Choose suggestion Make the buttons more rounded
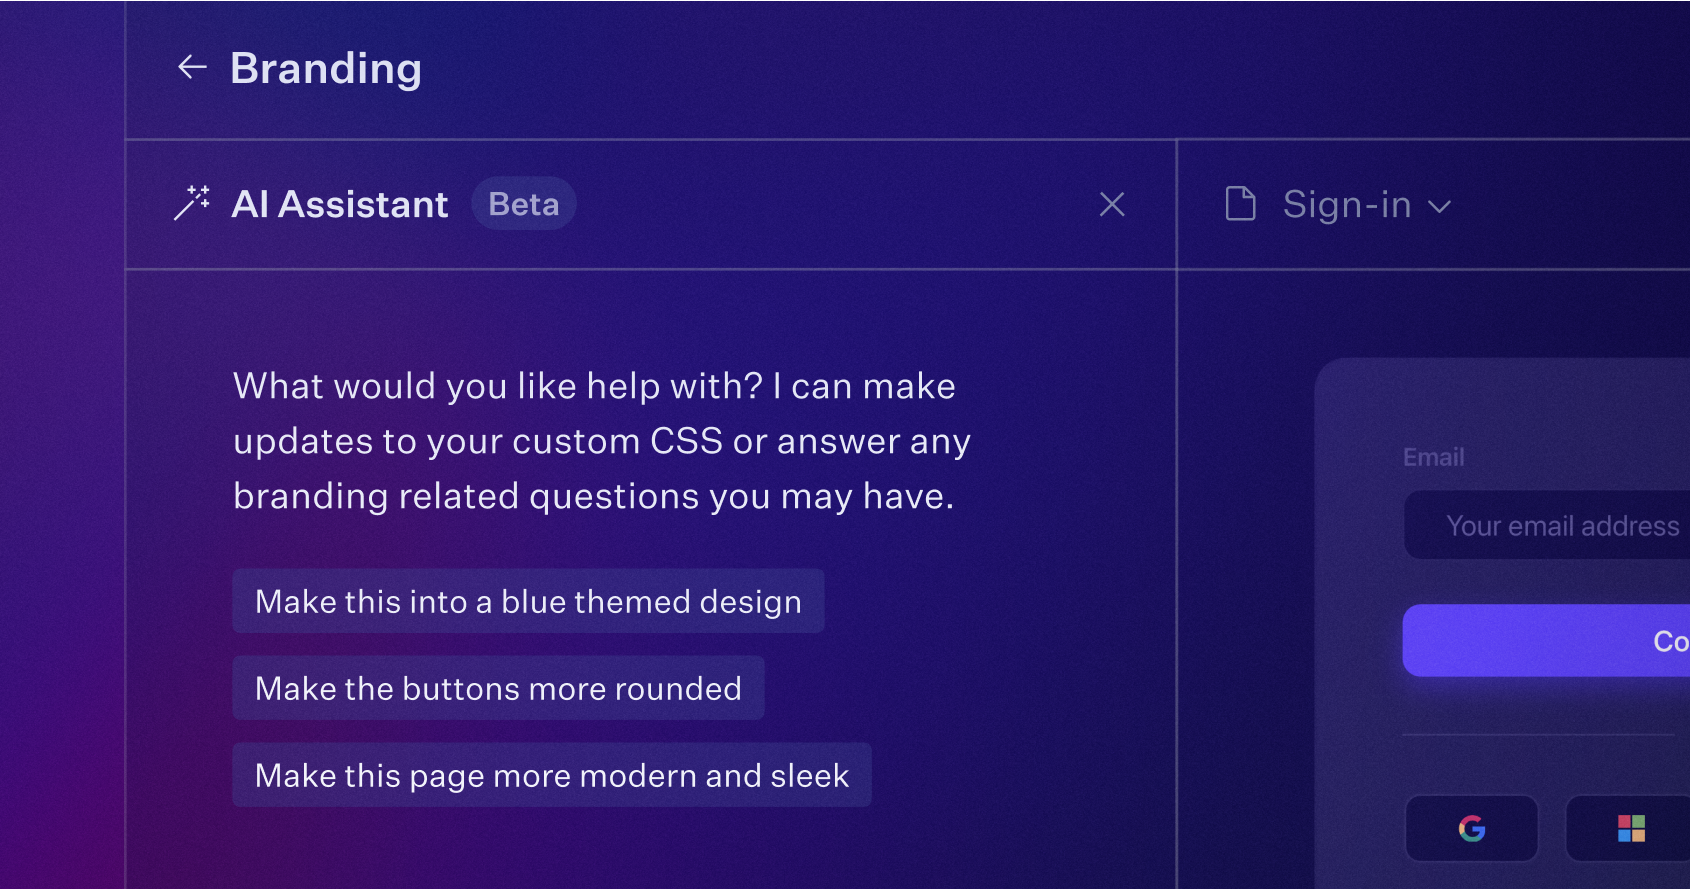 coord(499,688)
